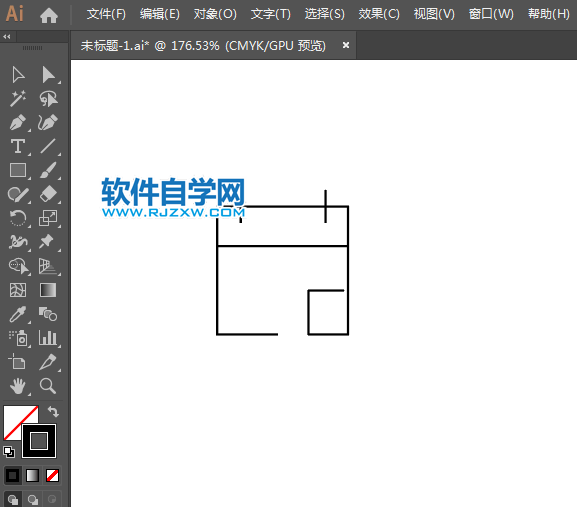Click the Home button

coord(49,15)
